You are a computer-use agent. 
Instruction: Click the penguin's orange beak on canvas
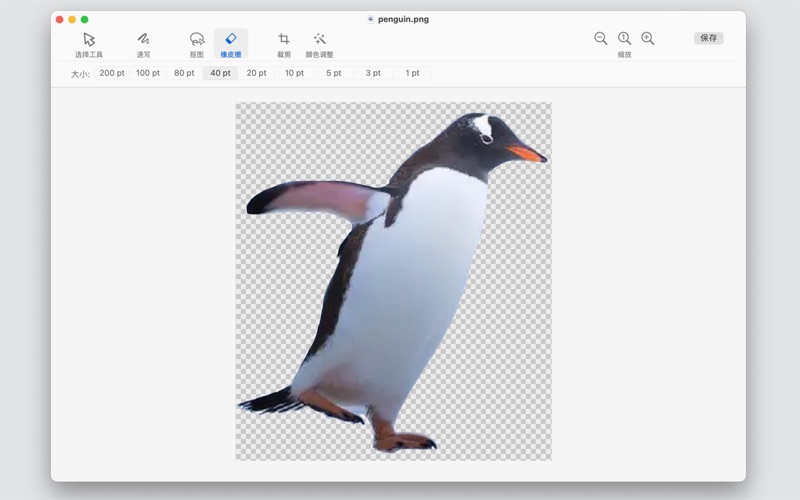pyautogui.click(x=525, y=154)
